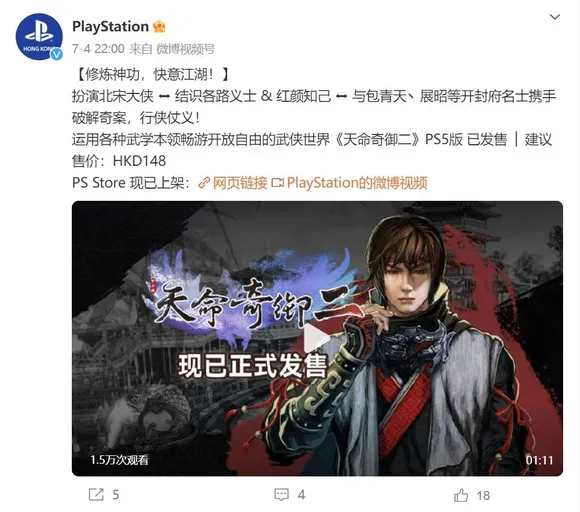Click the 01:11 video duration label

point(539,460)
